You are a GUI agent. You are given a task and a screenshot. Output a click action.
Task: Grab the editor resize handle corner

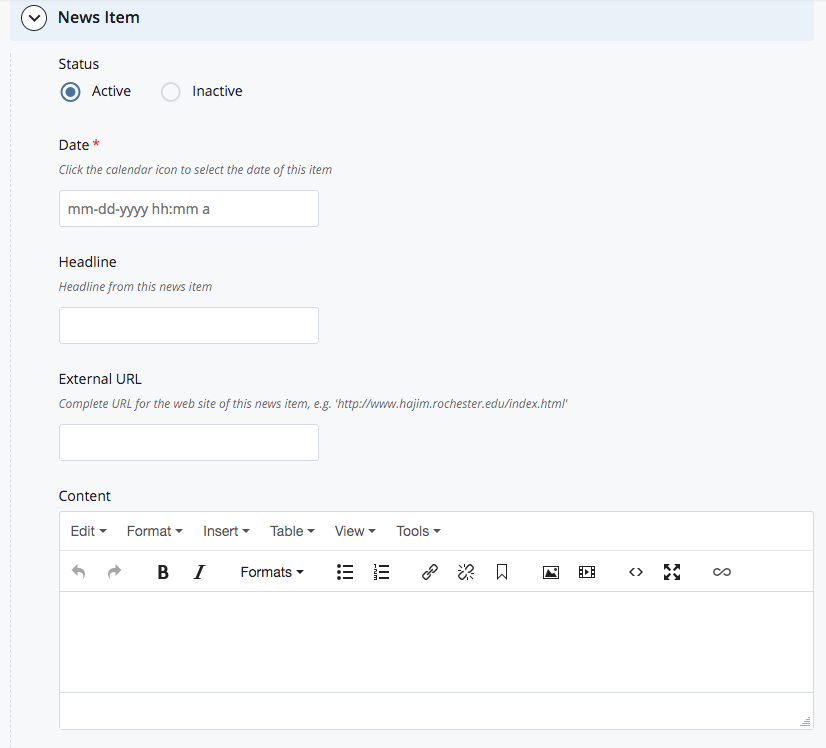pos(805,722)
